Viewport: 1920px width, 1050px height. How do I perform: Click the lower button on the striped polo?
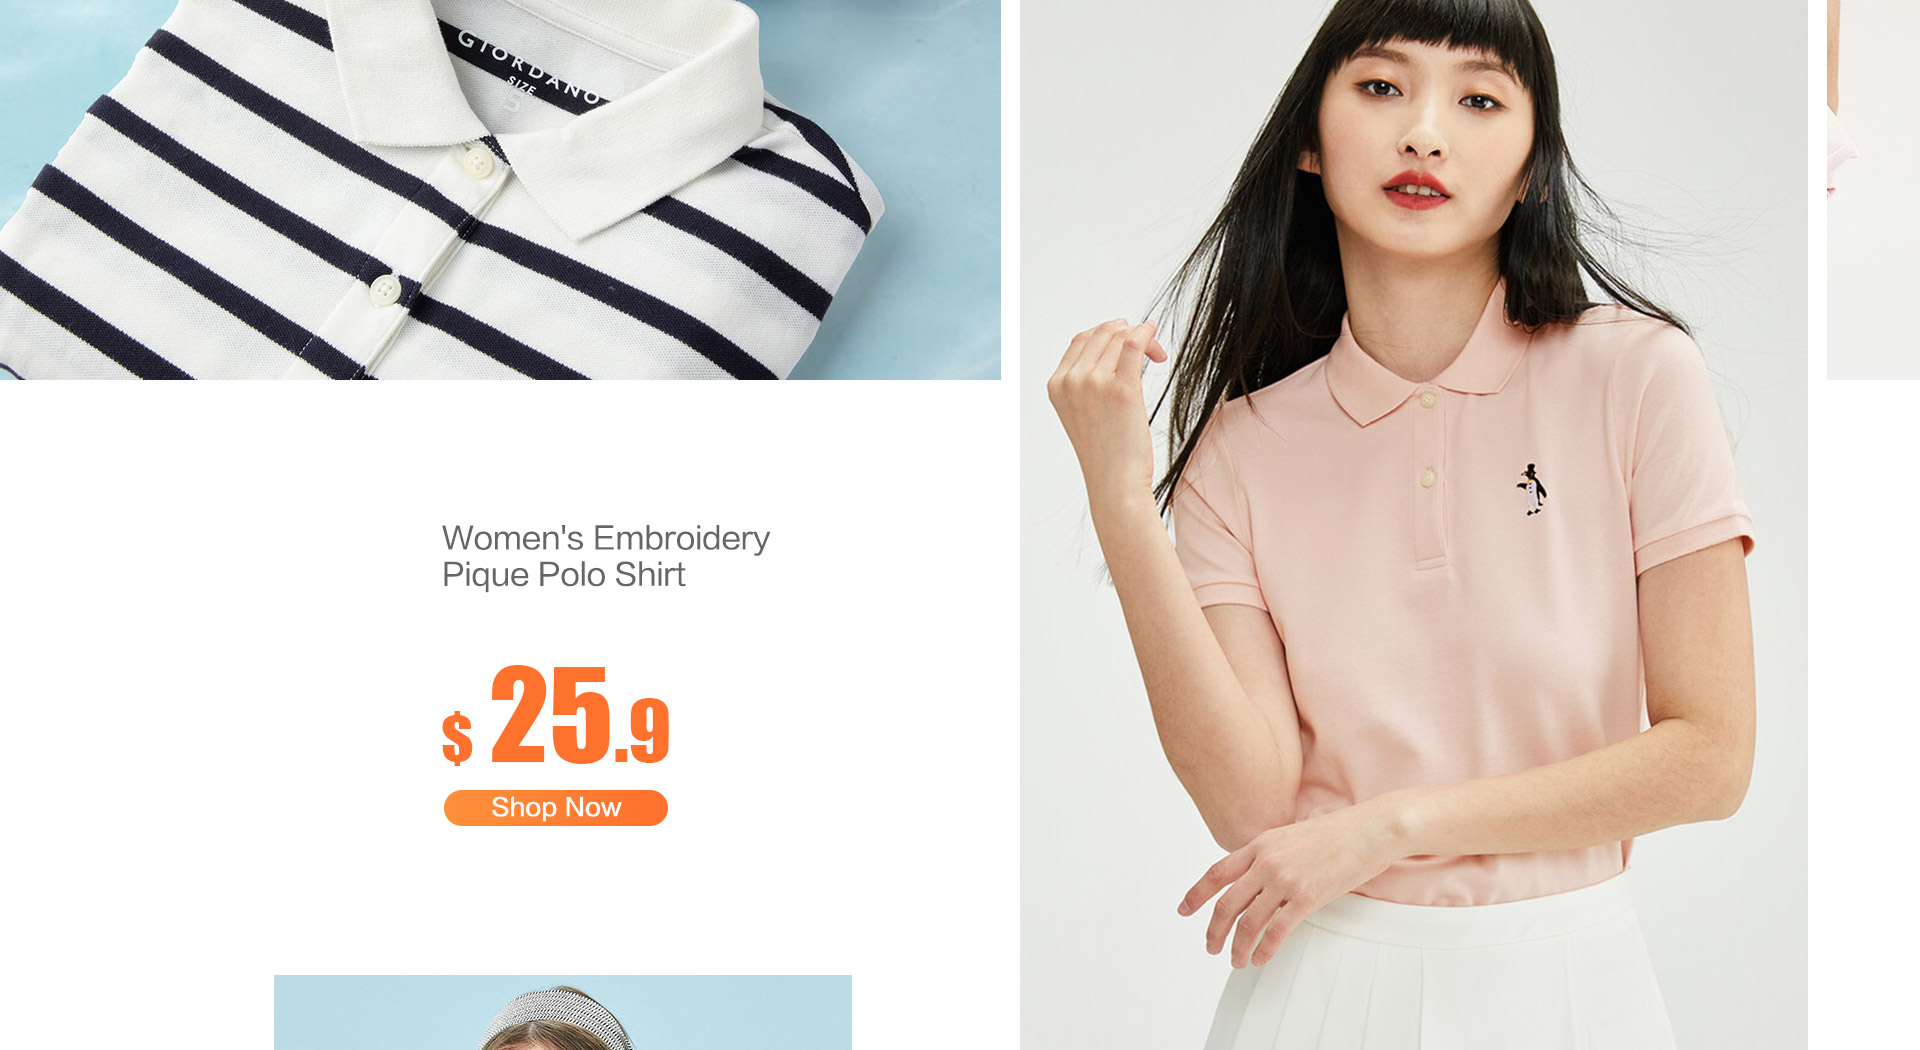[384, 290]
